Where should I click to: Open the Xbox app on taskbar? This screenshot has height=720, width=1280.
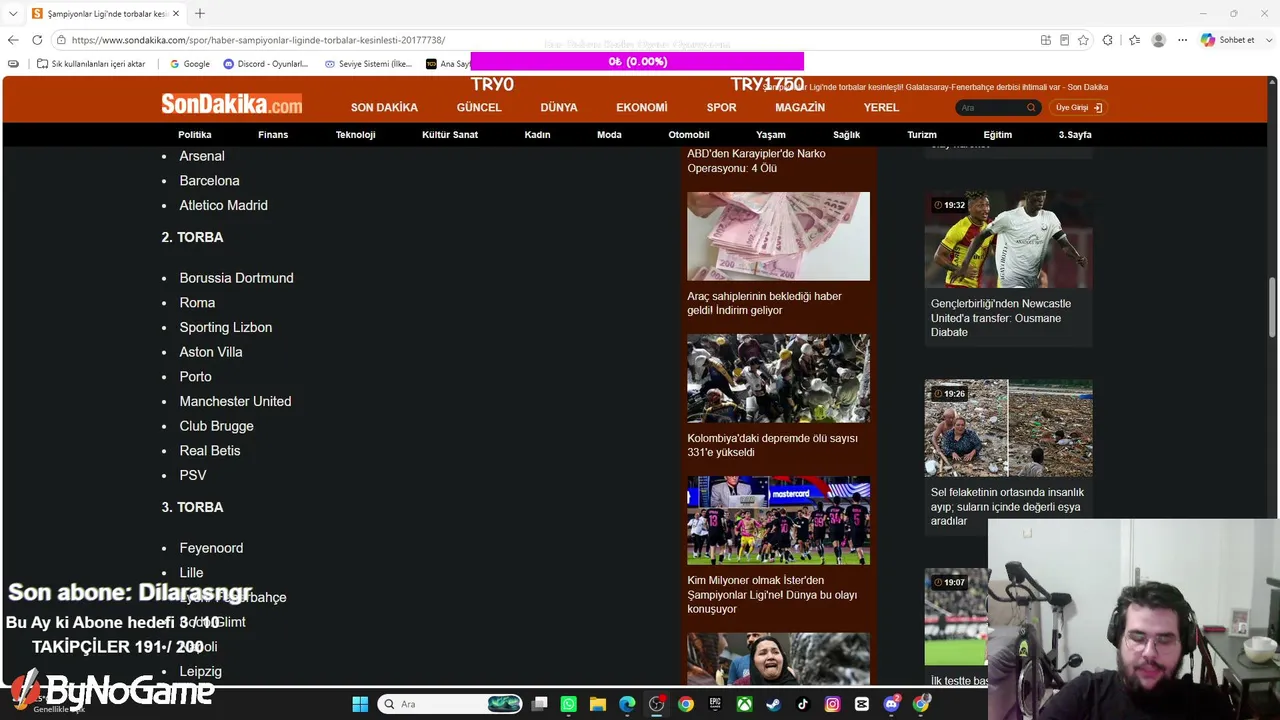tap(745, 704)
